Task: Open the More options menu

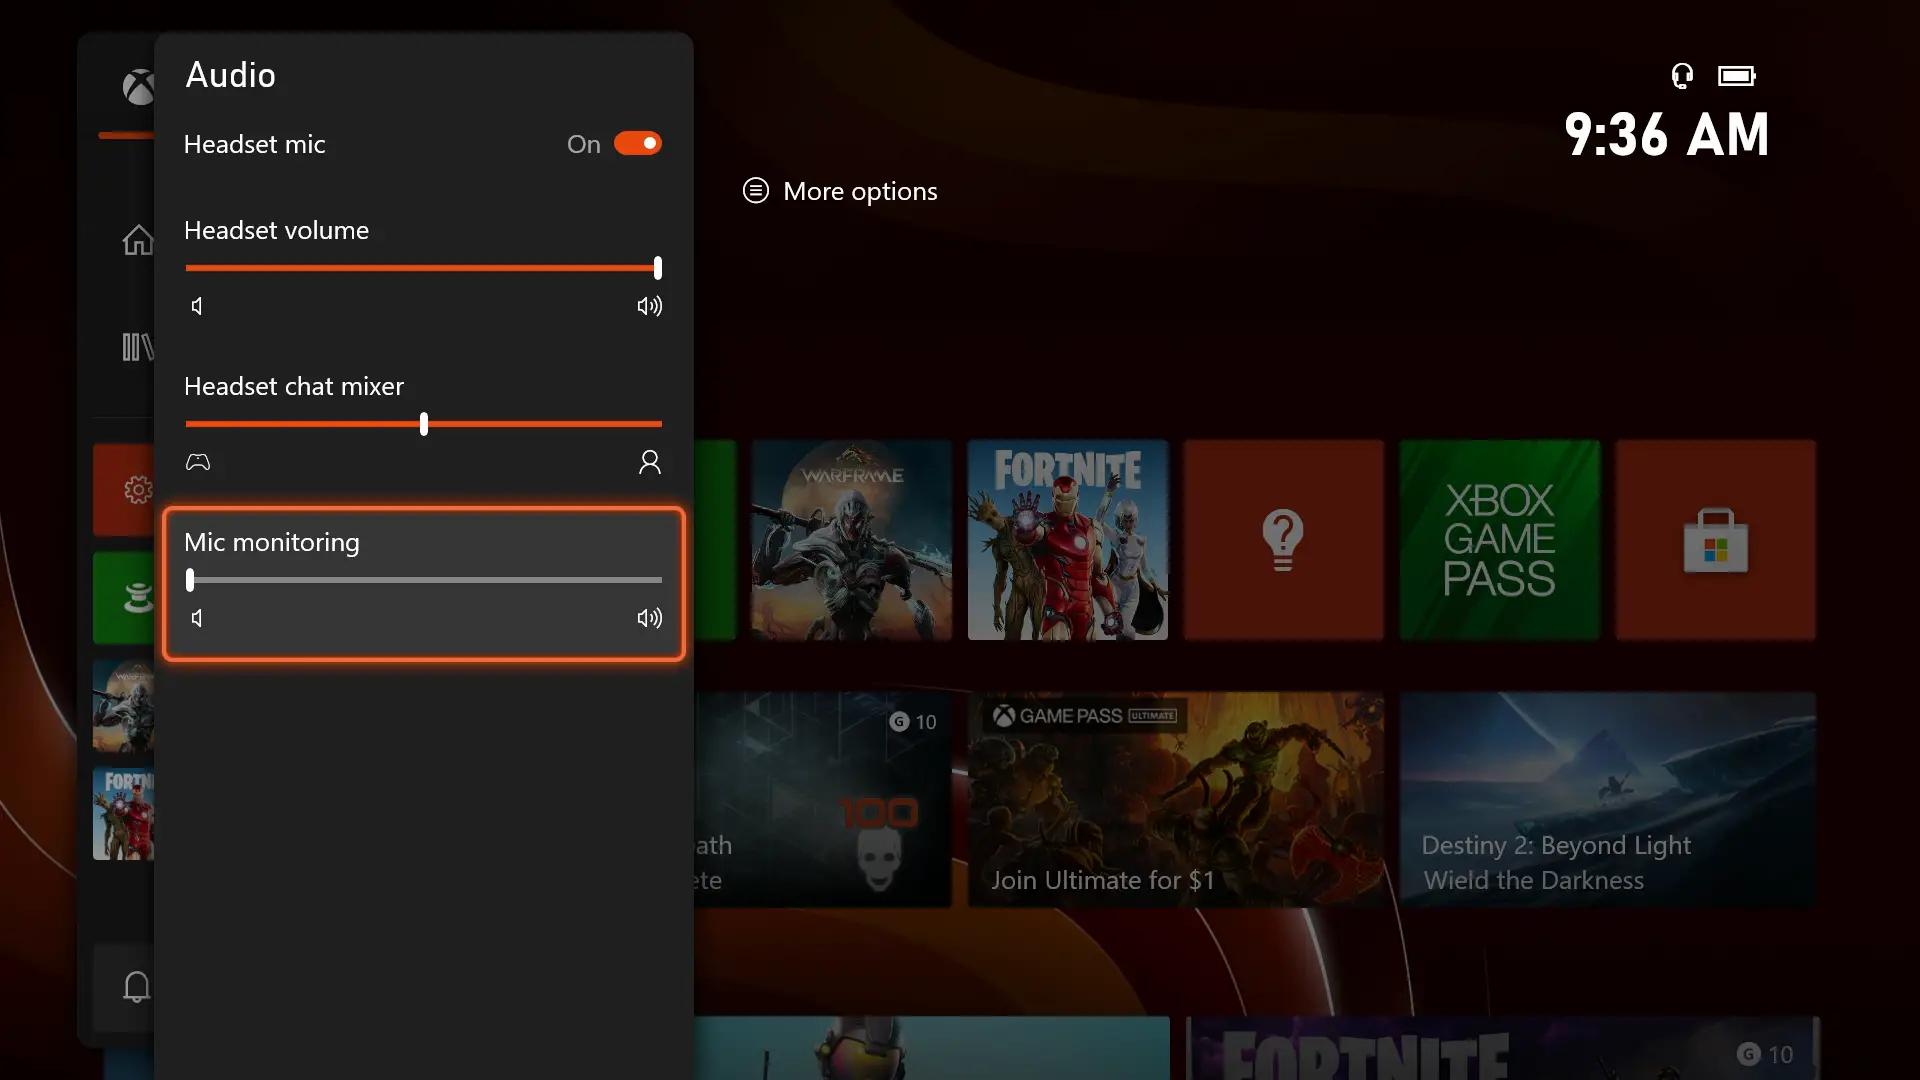Action: (x=840, y=191)
